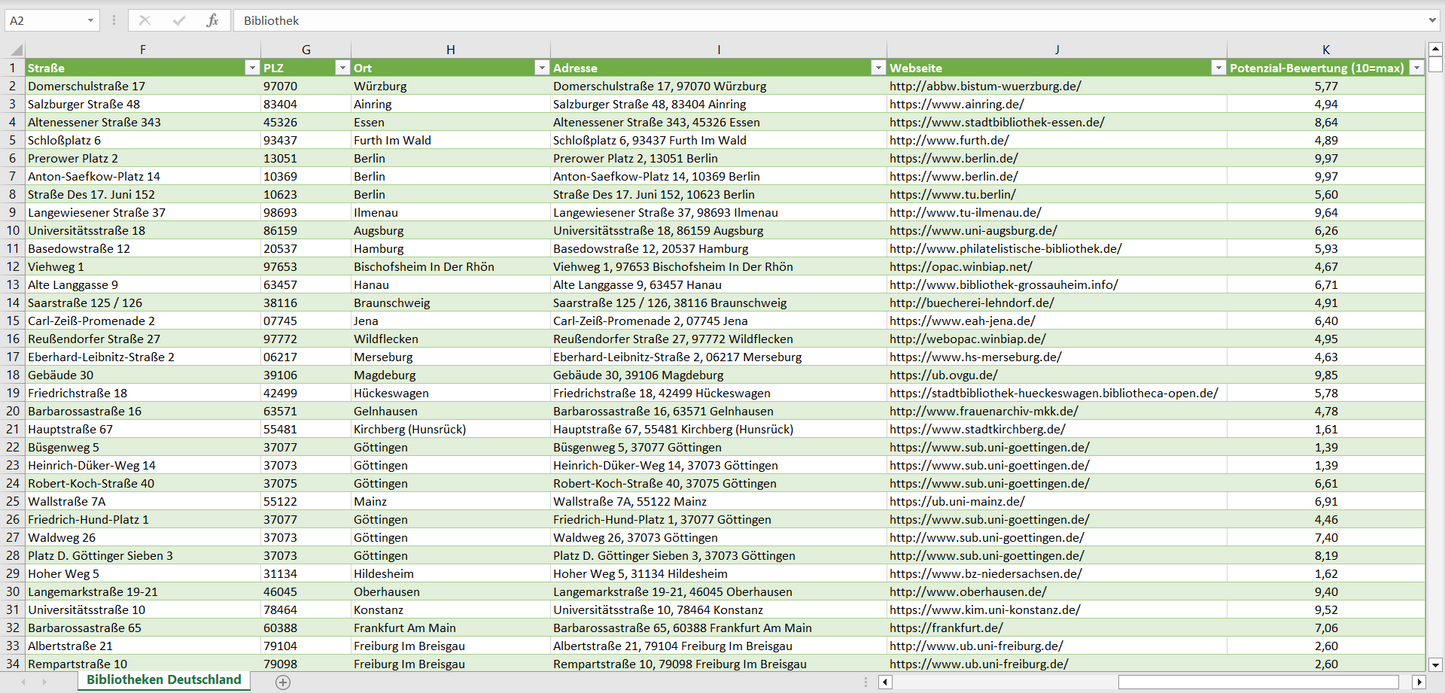Click the Insert Function fx icon
The height and width of the screenshot is (693, 1445).
(x=212, y=20)
